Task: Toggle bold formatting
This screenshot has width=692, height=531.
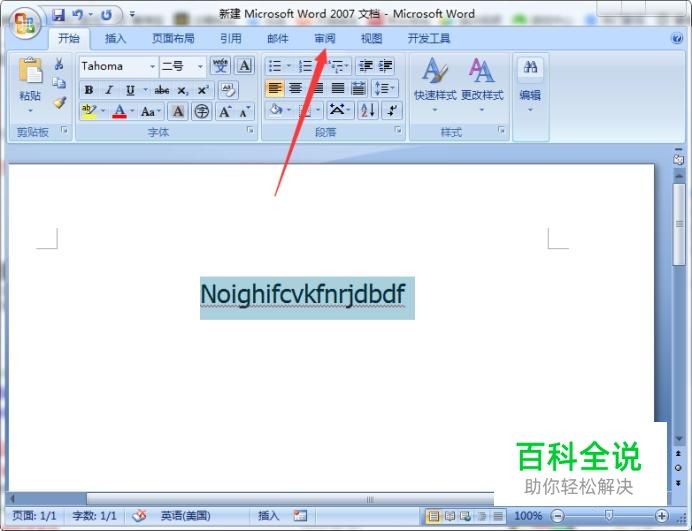Action: pos(89,90)
